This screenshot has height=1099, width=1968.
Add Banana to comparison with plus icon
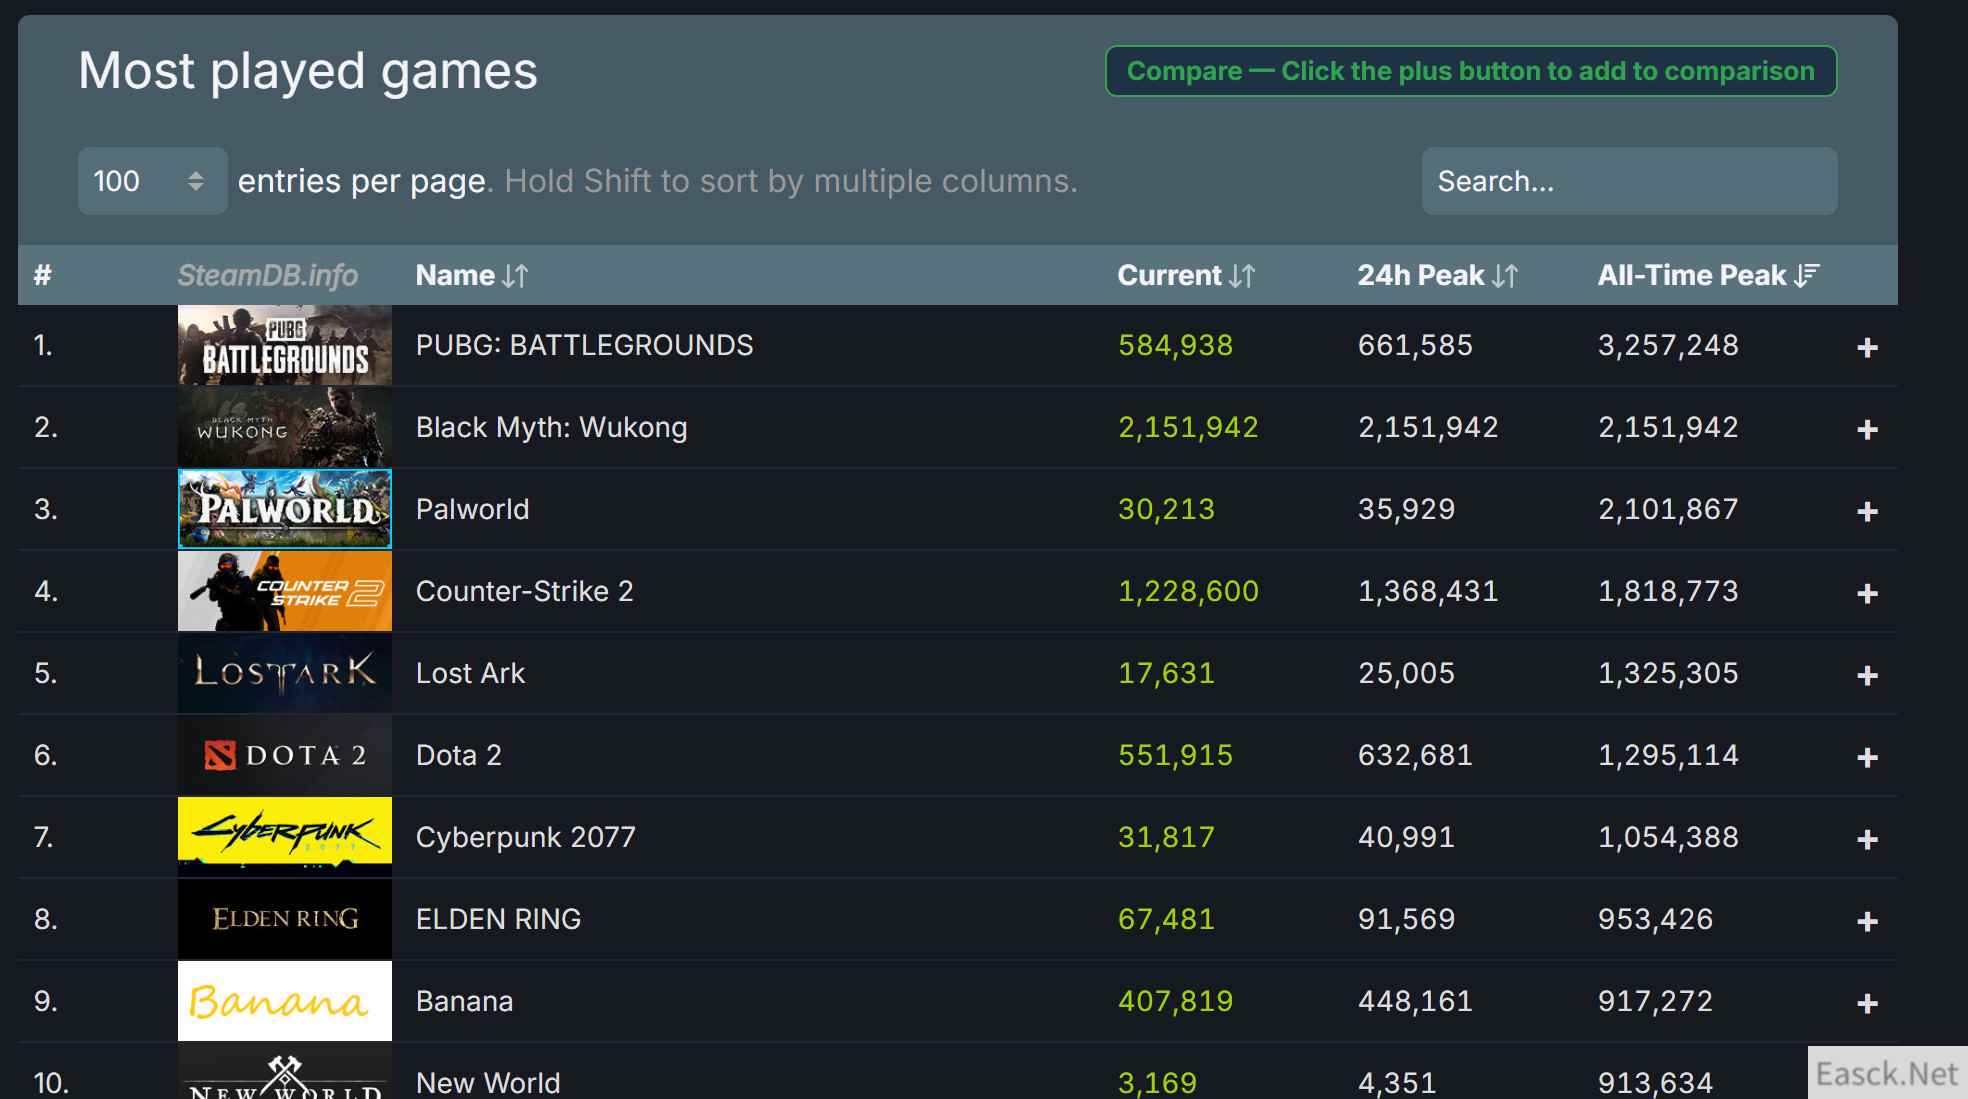(1867, 1003)
